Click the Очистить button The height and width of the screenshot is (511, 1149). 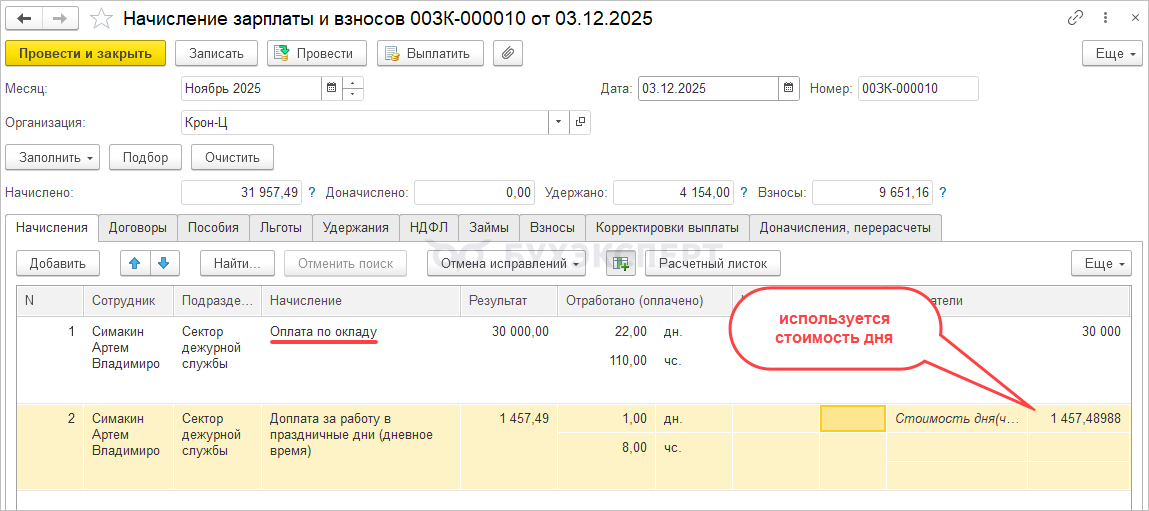pyautogui.click(x=232, y=157)
